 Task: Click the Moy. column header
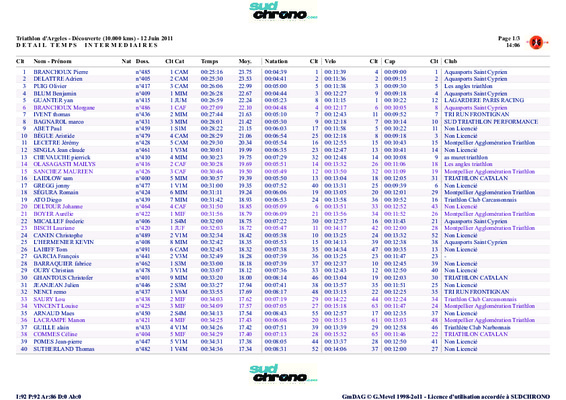coord(245,61)
